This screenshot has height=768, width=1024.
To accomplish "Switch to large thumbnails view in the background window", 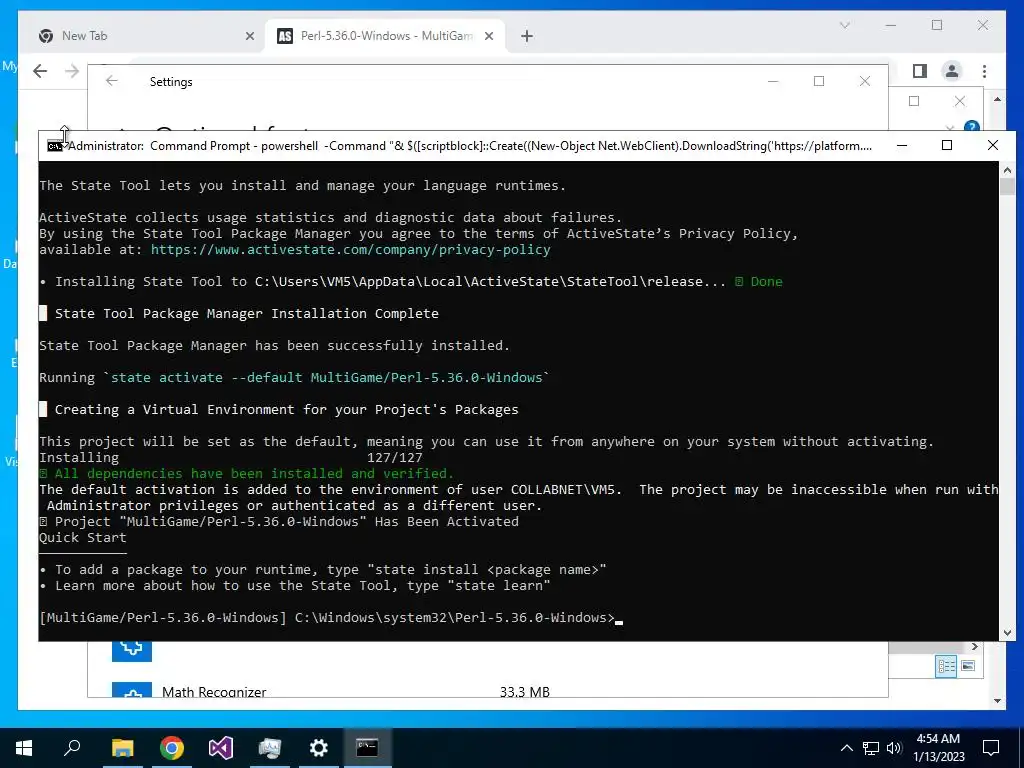I will [x=968, y=666].
